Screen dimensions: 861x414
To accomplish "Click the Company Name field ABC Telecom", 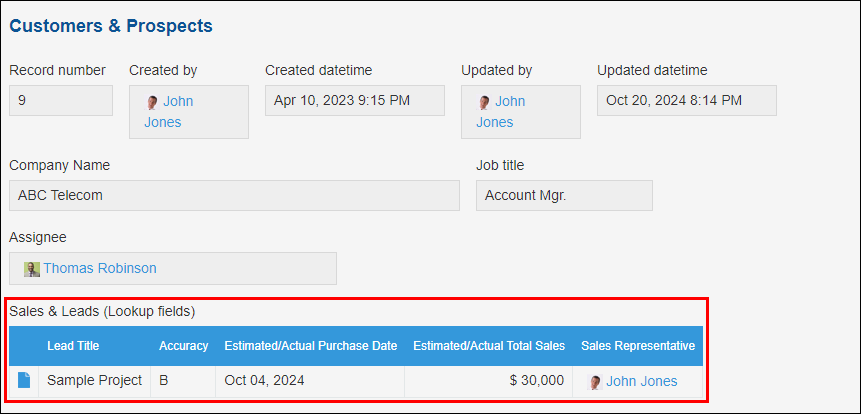I will pos(234,196).
